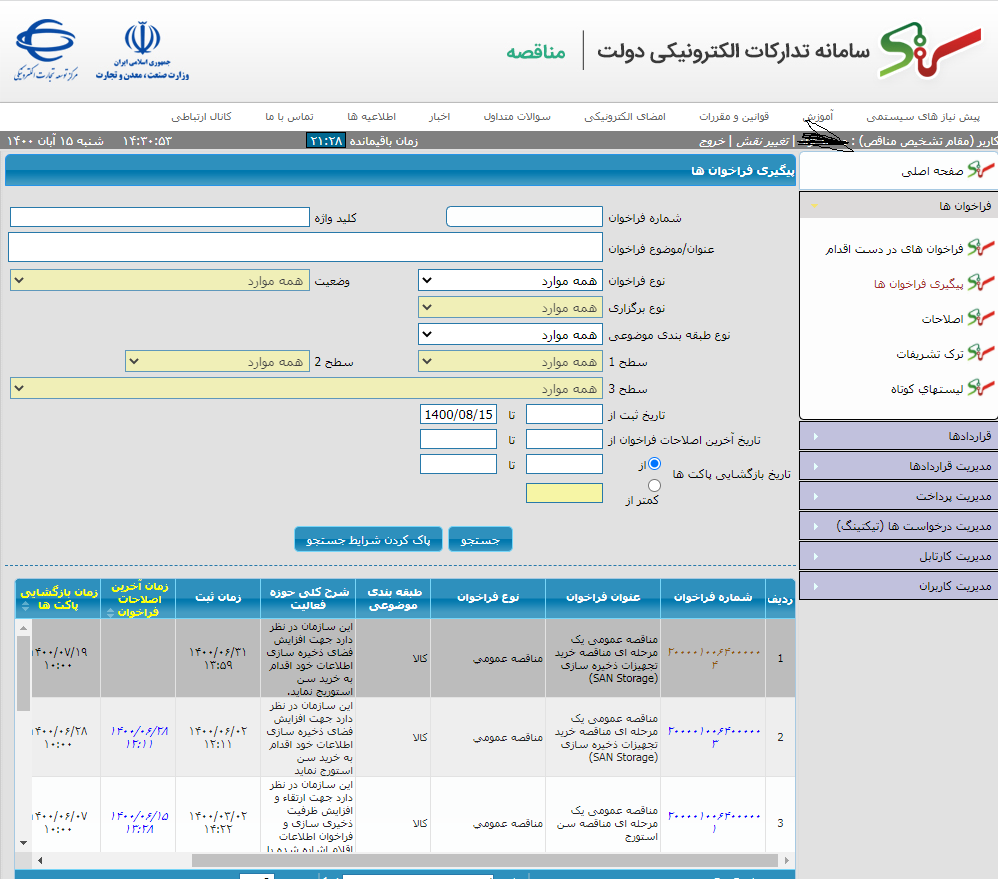Screen dimensions: 998x879
Task: Click the E-Commerce Development Center logo
Action: (x=45, y=50)
